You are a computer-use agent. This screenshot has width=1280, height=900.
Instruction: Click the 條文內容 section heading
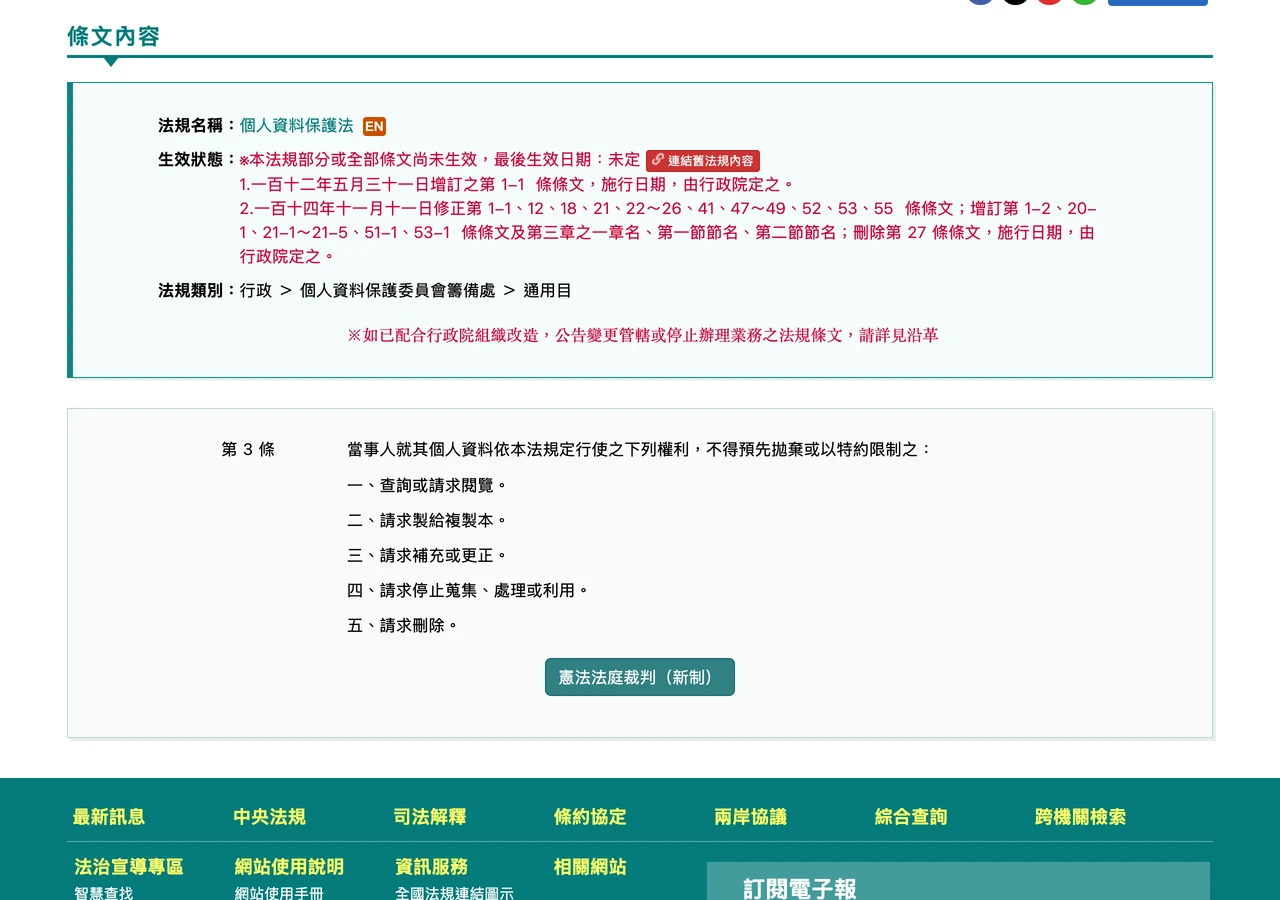click(x=113, y=37)
